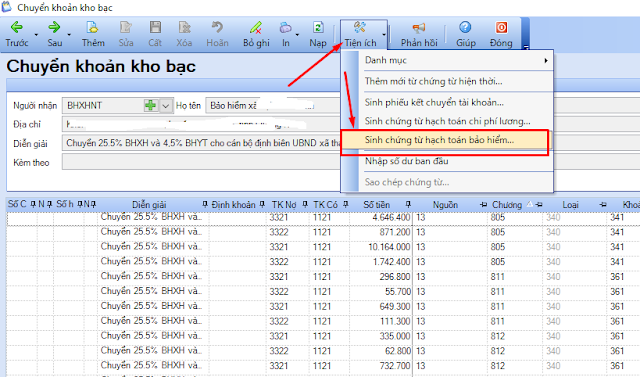Open dropdown arrow beside In
The image size is (640, 377).
click(297, 35)
